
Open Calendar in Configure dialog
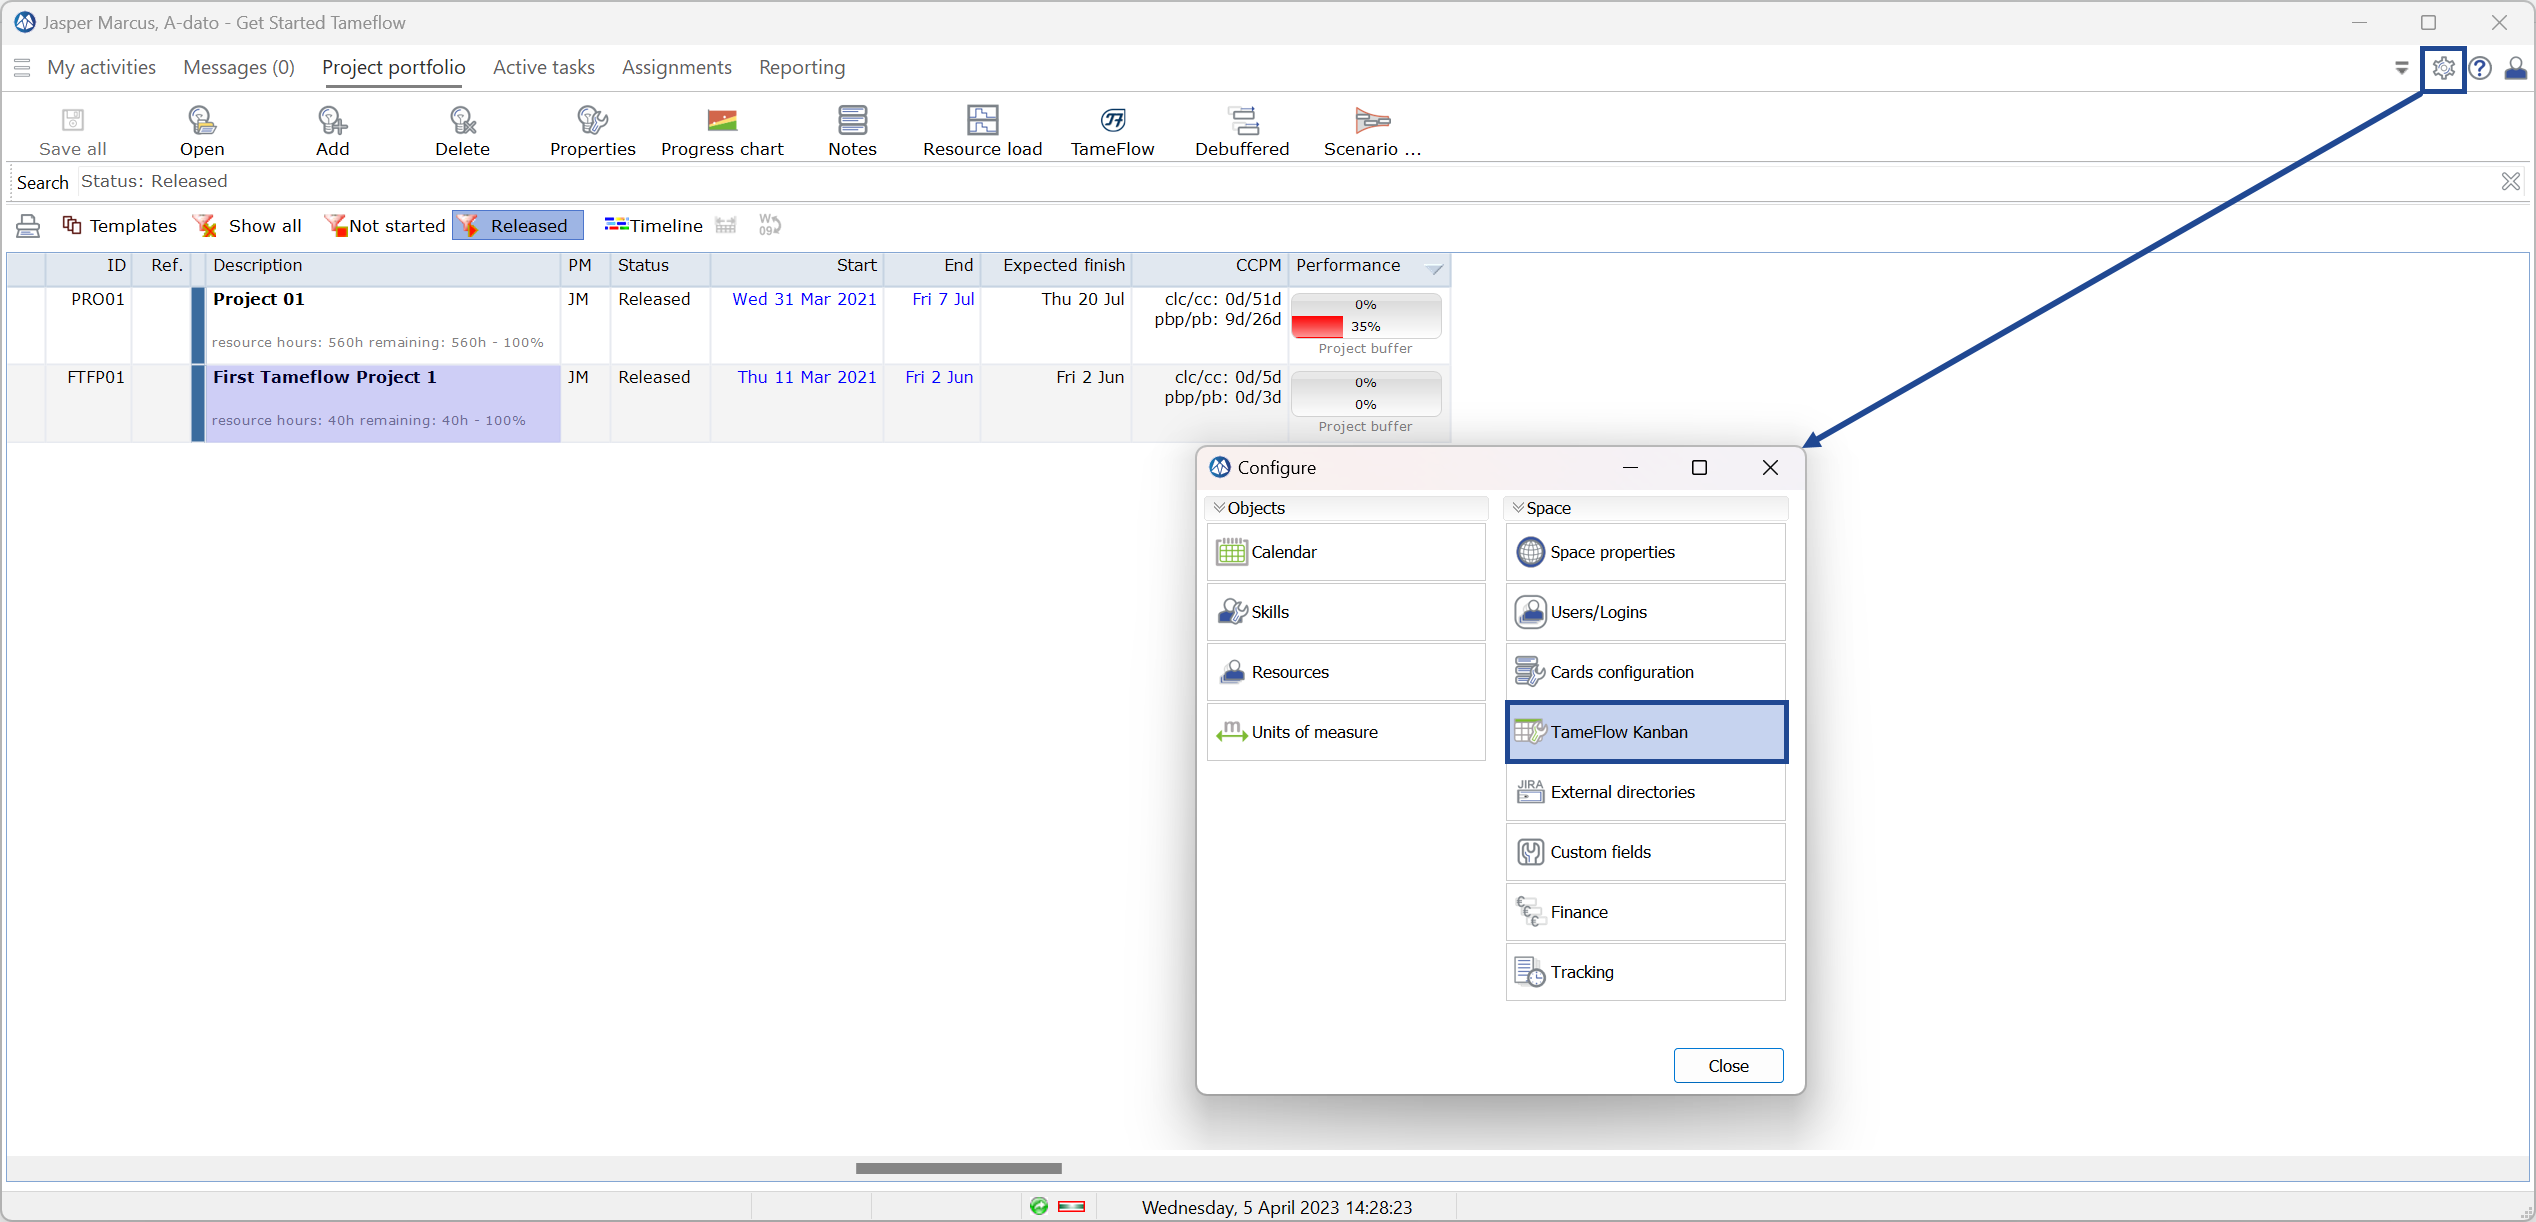coord(1346,552)
